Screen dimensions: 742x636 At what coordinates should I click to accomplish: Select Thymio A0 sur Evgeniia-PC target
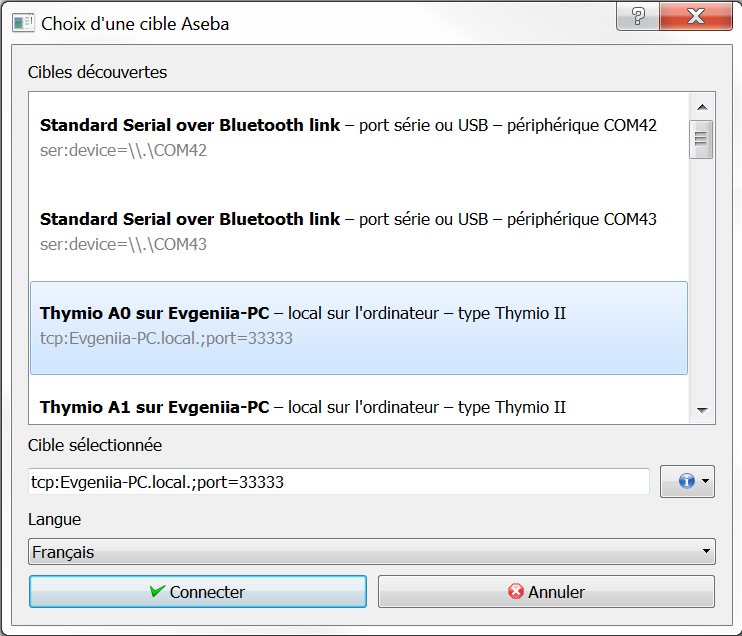point(359,328)
